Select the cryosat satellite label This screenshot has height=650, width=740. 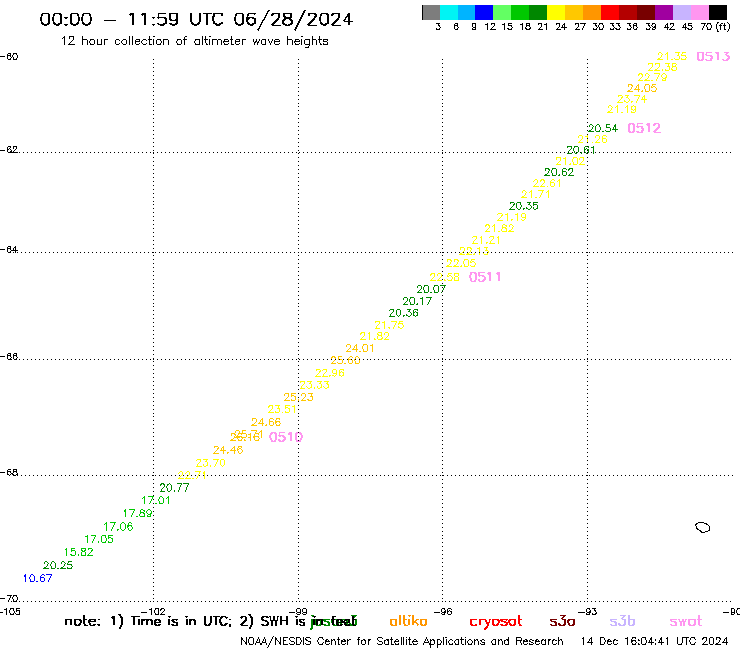click(496, 622)
